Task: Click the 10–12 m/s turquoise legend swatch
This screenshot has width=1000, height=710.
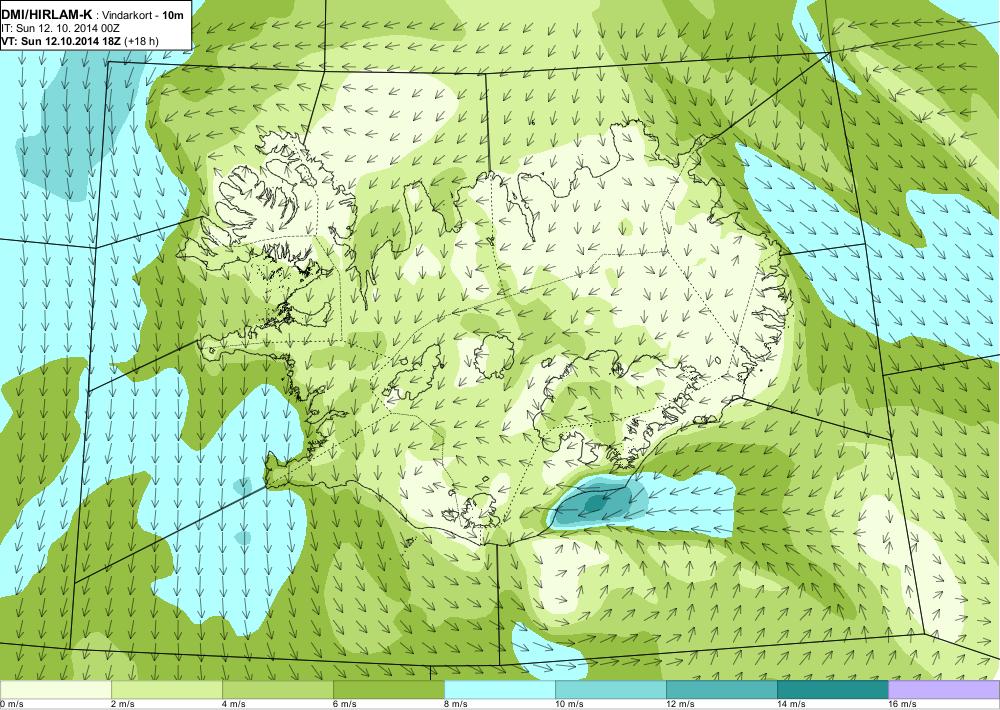Action: coord(610,689)
